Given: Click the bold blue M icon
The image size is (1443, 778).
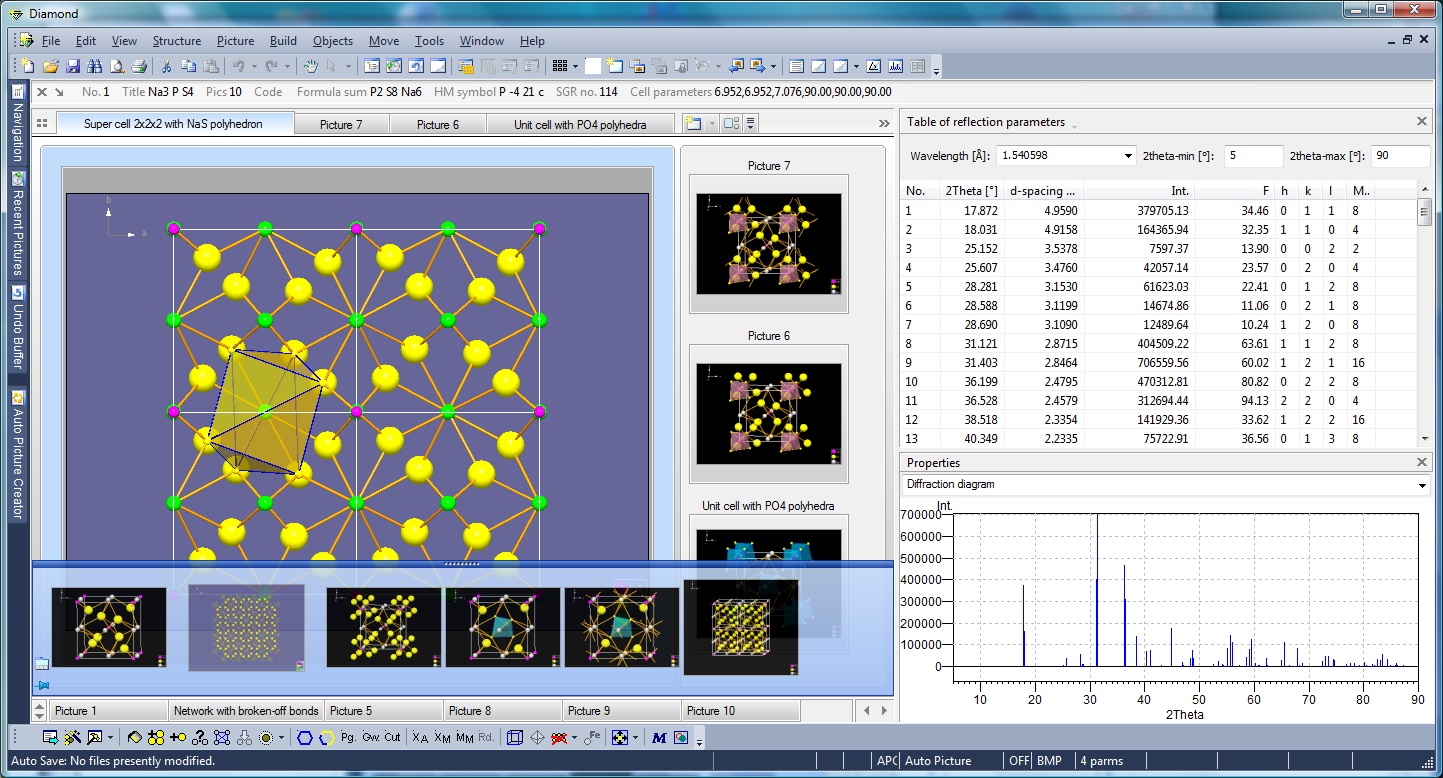Looking at the screenshot, I should tap(658, 737).
